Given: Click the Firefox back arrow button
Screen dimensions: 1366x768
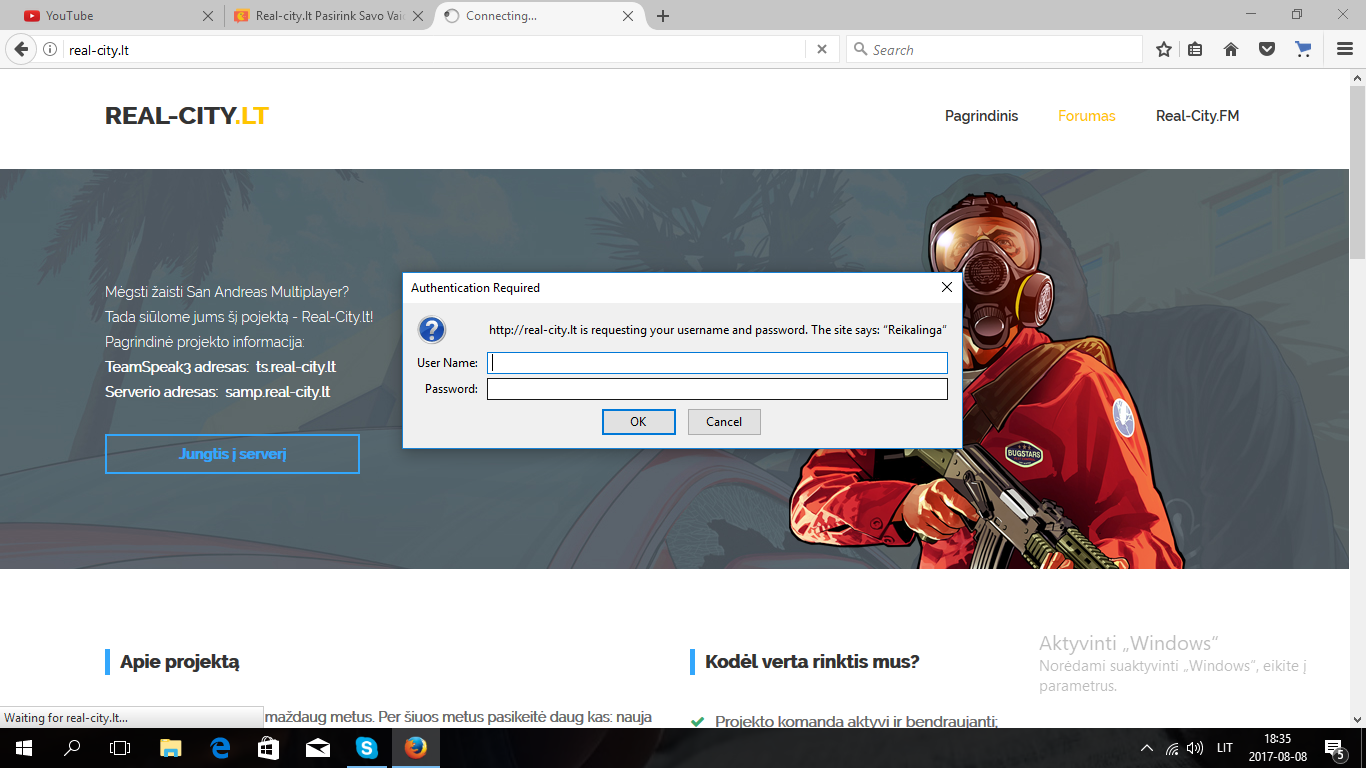Looking at the screenshot, I should [20, 49].
